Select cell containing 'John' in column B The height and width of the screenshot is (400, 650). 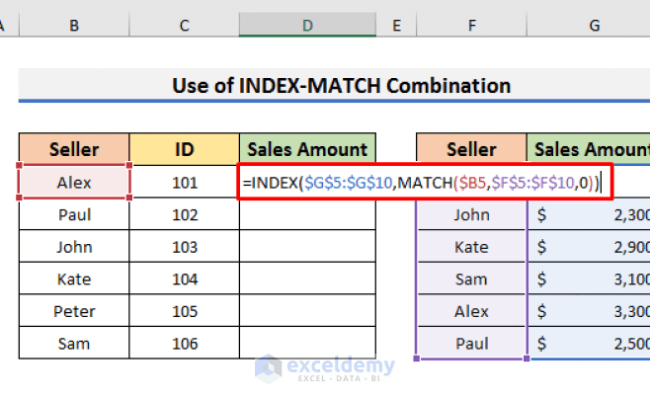tap(74, 247)
